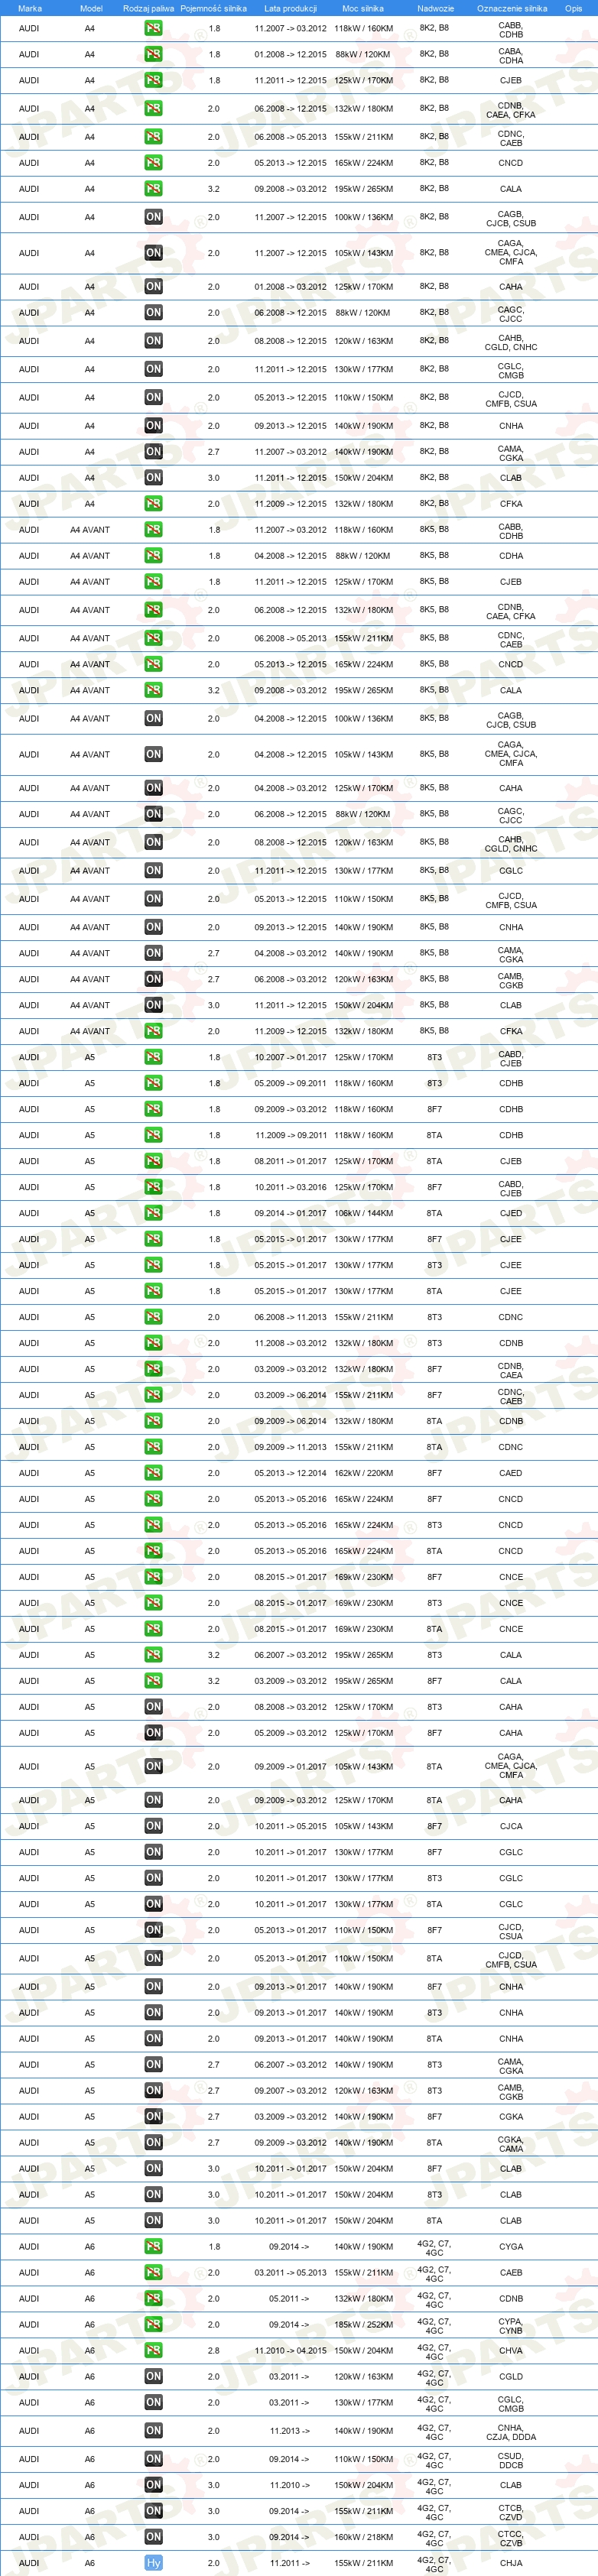Click ON diesel icon in A4 Avant CGLC row
598x2576 pixels.
point(153,871)
